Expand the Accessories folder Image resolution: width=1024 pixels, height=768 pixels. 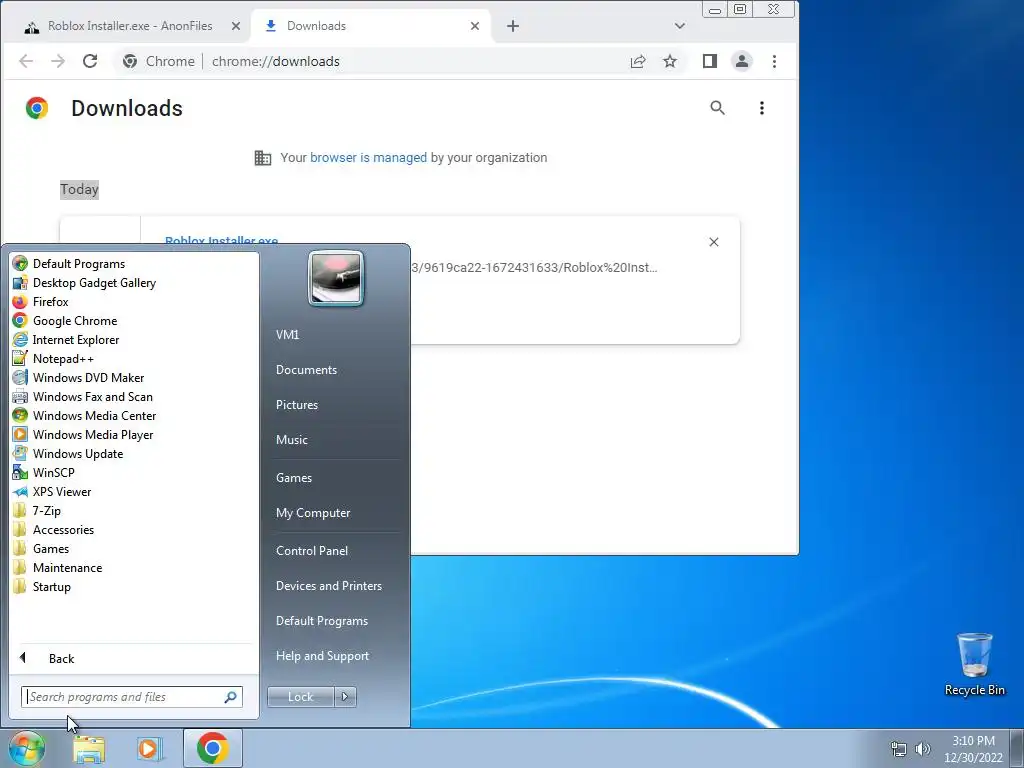click(63, 530)
